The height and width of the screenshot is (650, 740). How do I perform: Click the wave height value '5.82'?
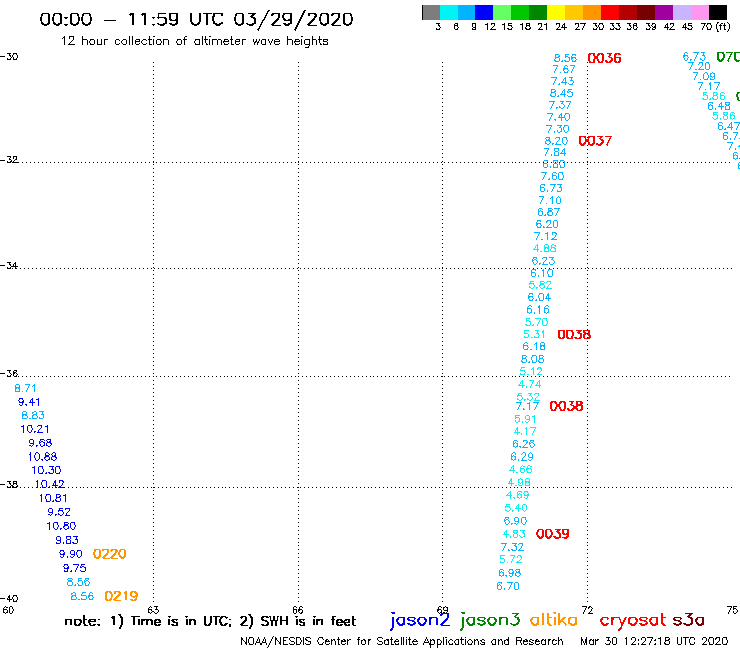(x=540, y=285)
